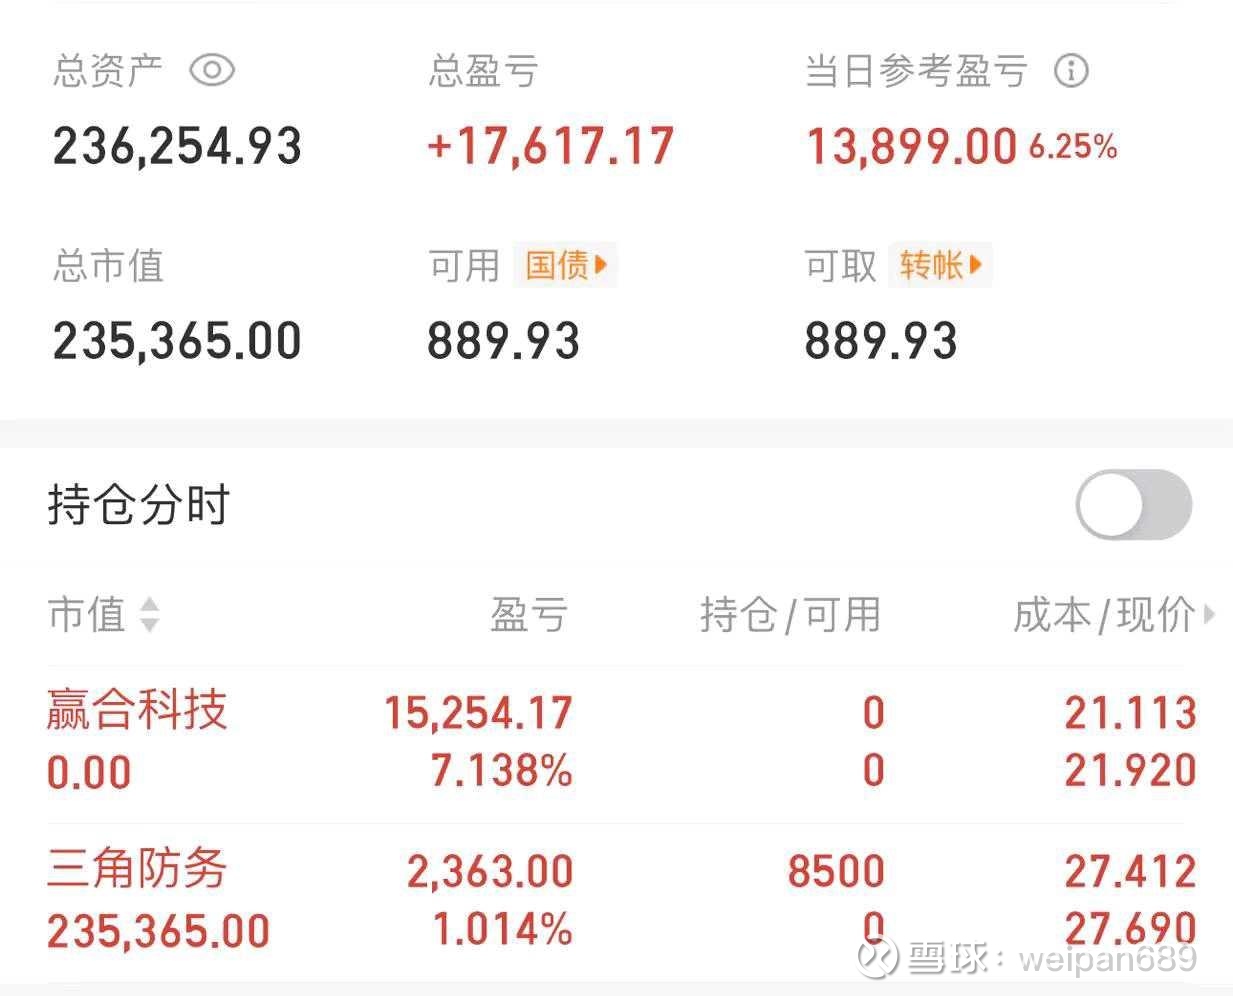Enable the 持仓分时 toggle switch
The image size is (1233, 996).
tap(1134, 505)
